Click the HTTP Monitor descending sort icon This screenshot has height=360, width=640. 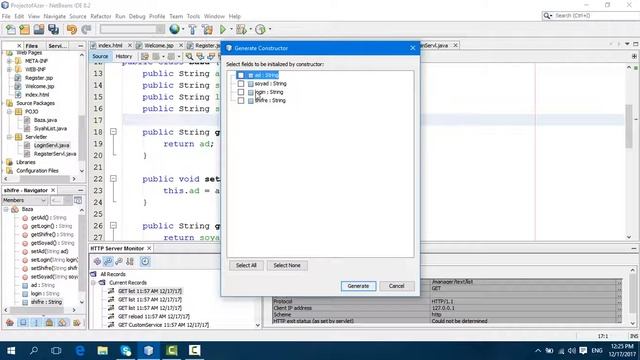(119, 261)
